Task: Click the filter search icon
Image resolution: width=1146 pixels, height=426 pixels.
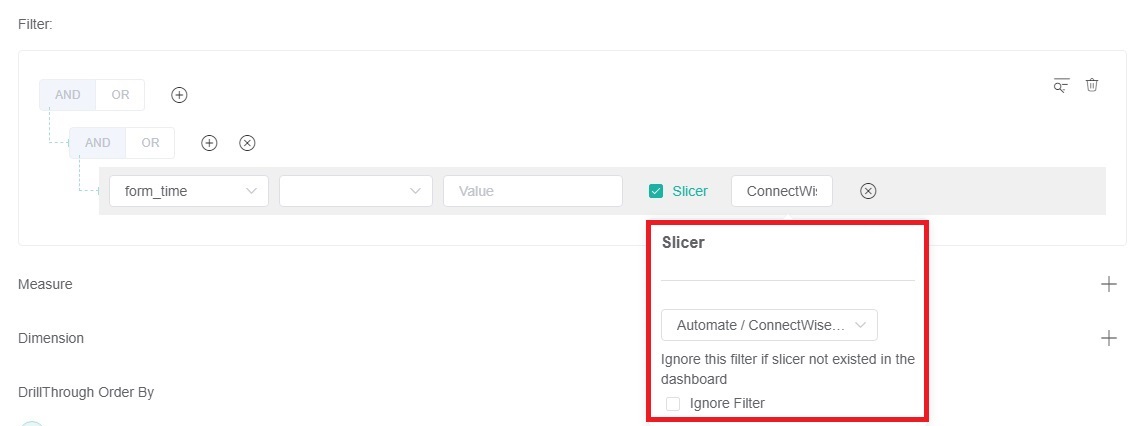Action: click(x=1061, y=85)
